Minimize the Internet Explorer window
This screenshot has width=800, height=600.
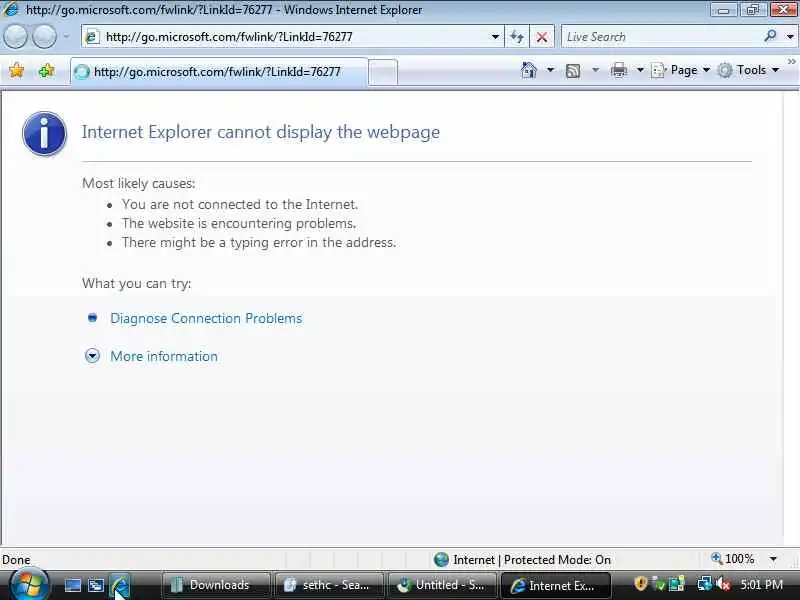(x=724, y=10)
